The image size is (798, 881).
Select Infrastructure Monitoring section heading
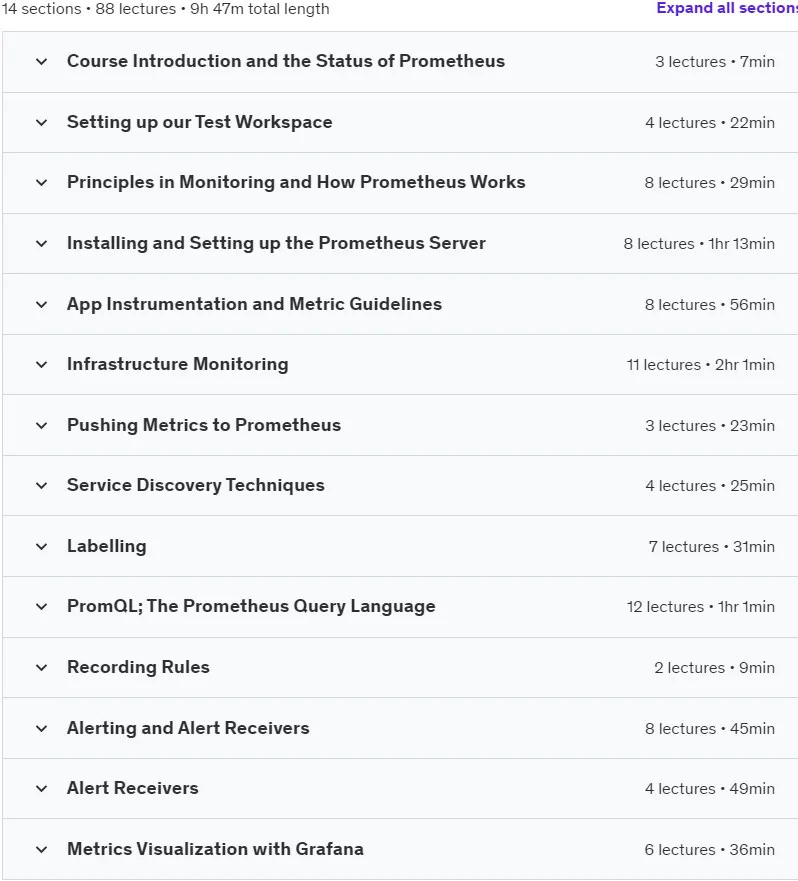[x=178, y=364]
